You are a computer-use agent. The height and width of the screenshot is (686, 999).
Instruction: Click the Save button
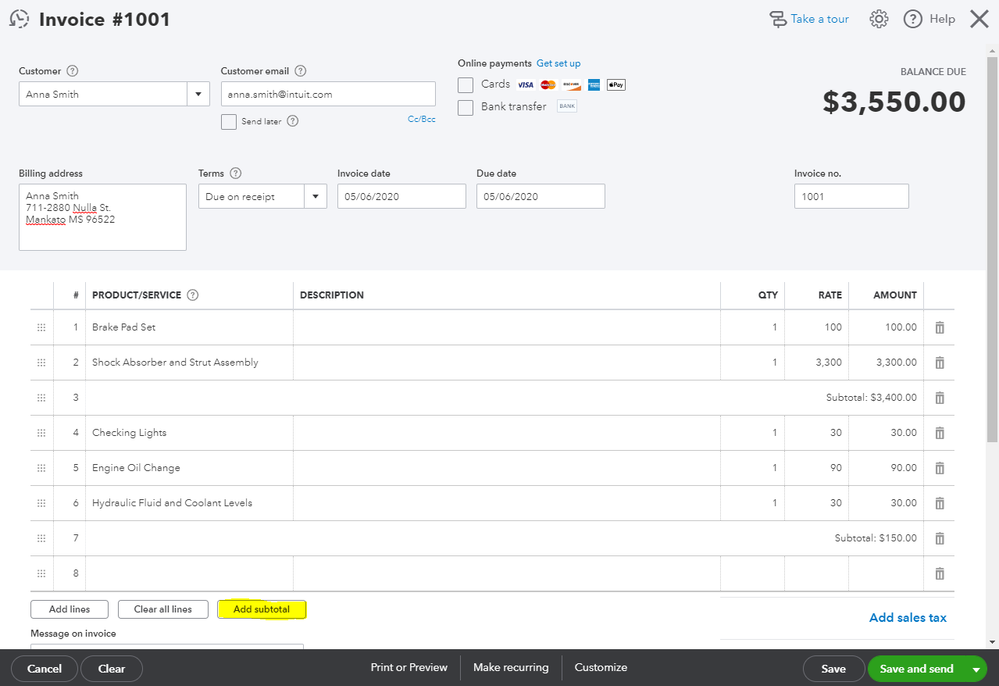point(833,669)
